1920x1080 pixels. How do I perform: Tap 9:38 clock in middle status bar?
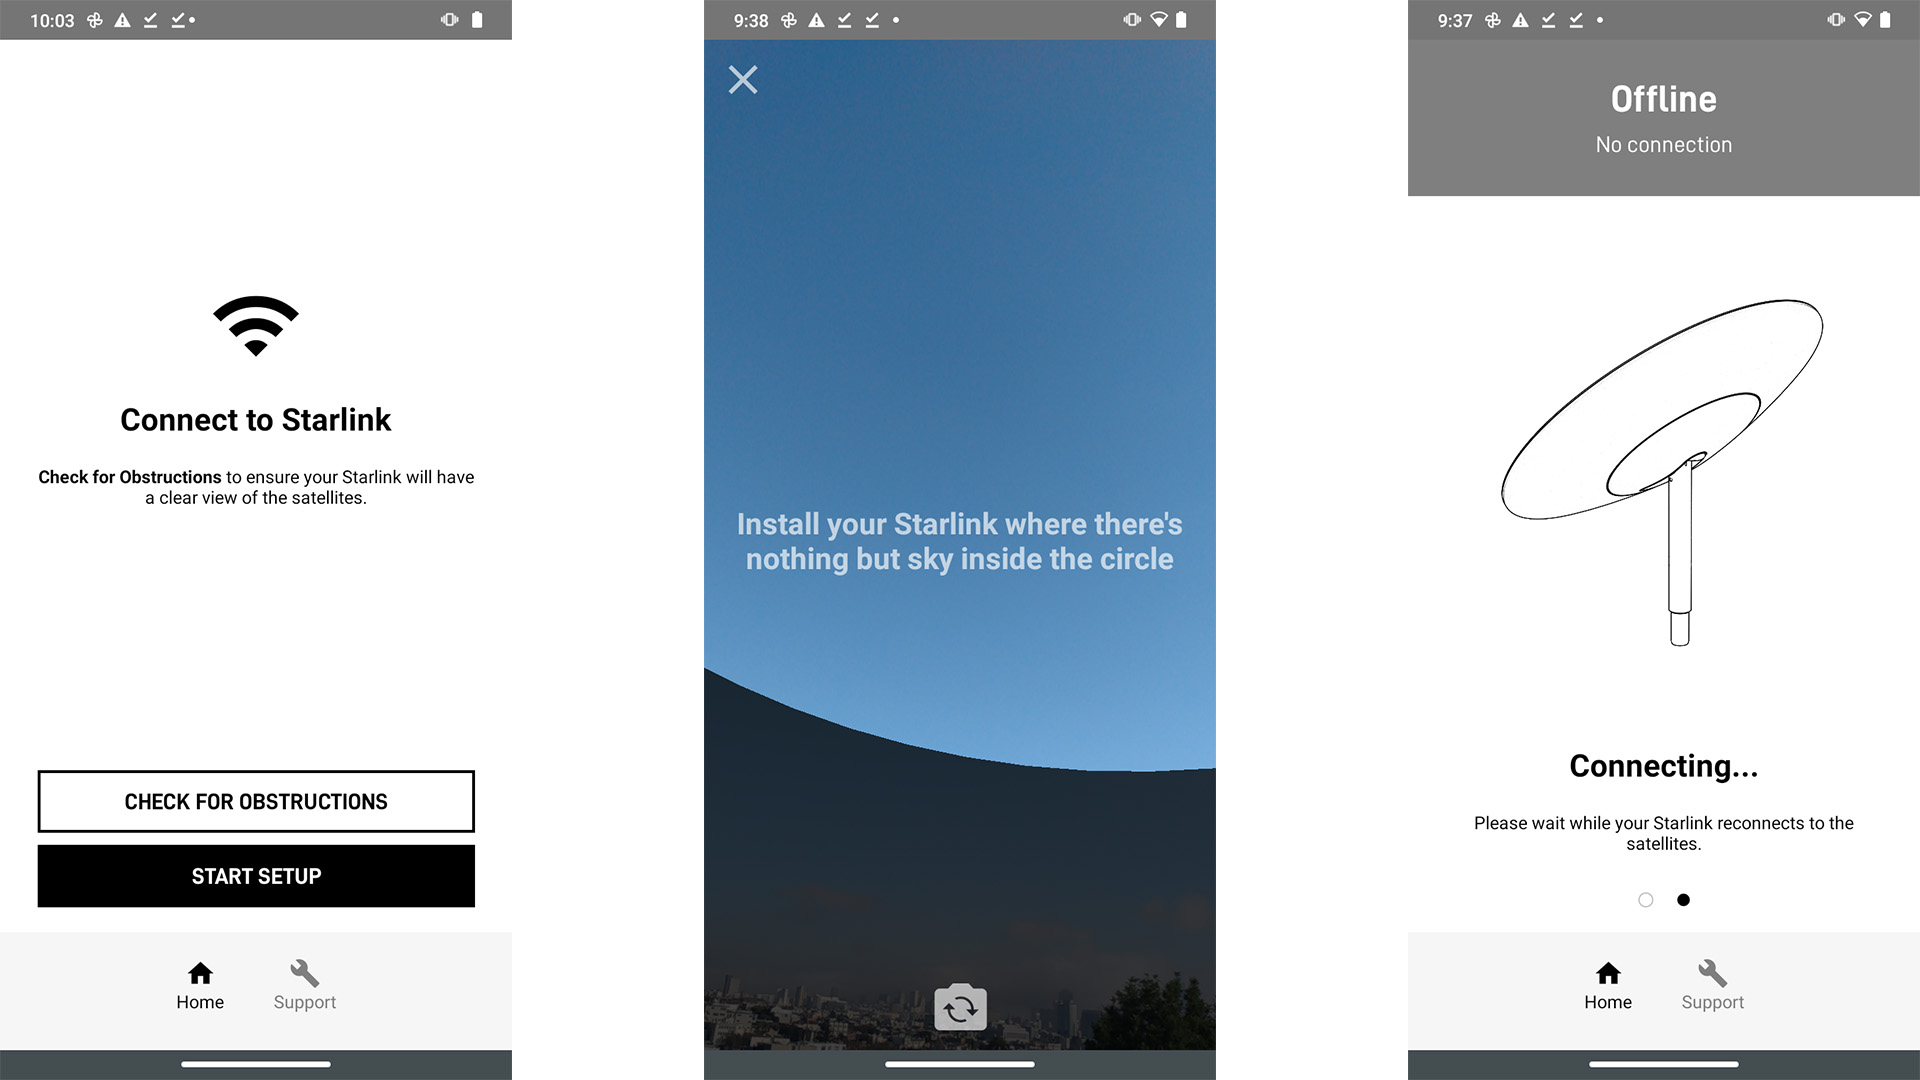click(751, 21)
